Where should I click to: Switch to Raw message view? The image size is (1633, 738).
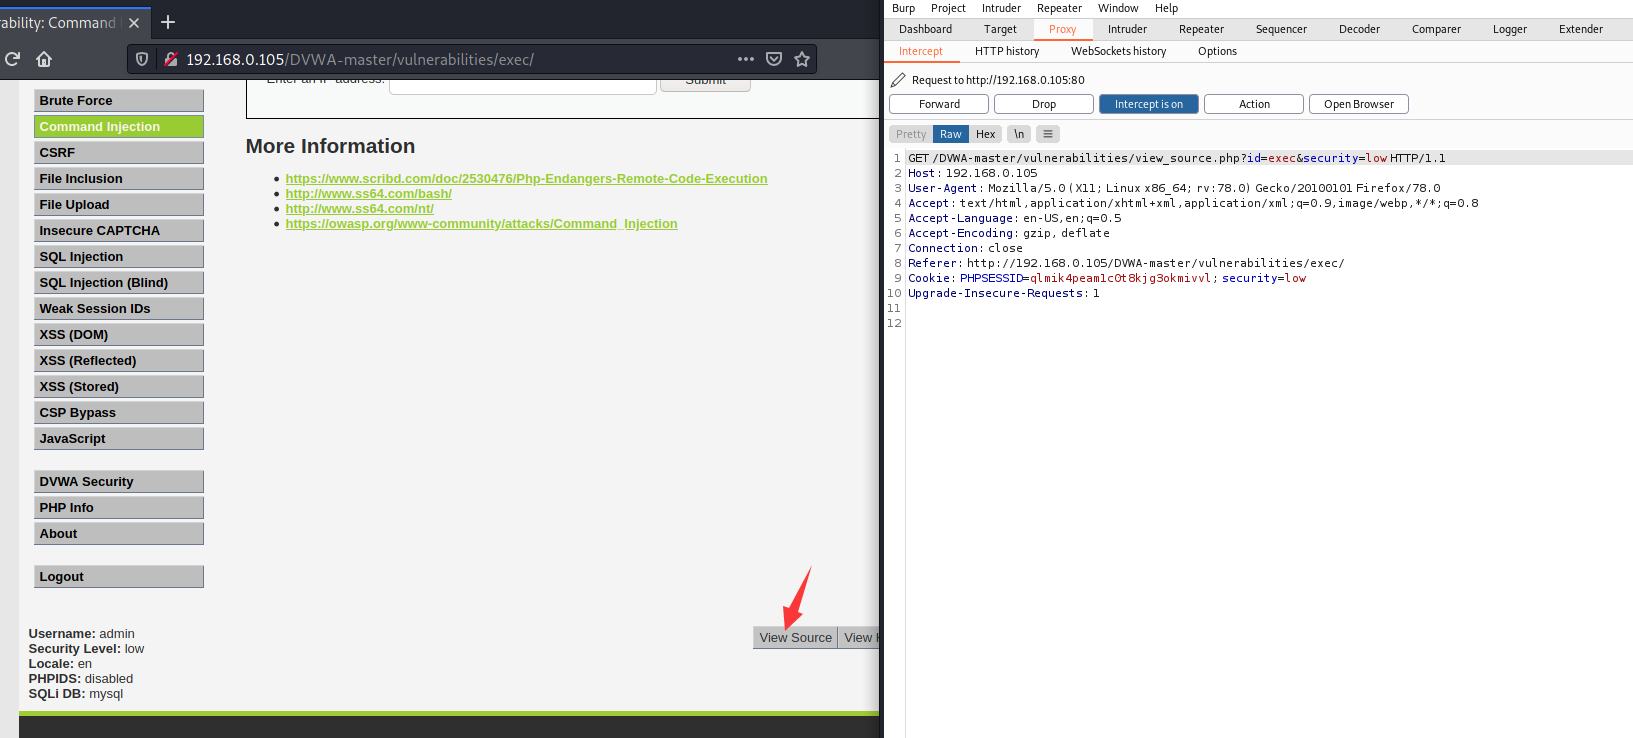[x=951, y=134]
